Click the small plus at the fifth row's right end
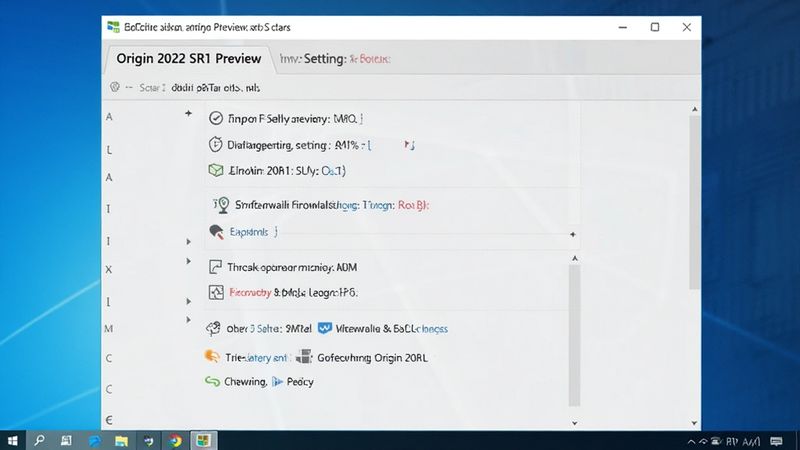Screen dimensions: 800x450 click(x=572, y=234)
